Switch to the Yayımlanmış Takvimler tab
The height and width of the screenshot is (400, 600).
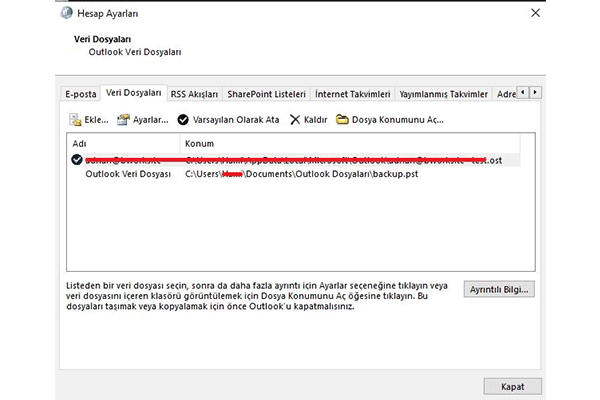443,94
